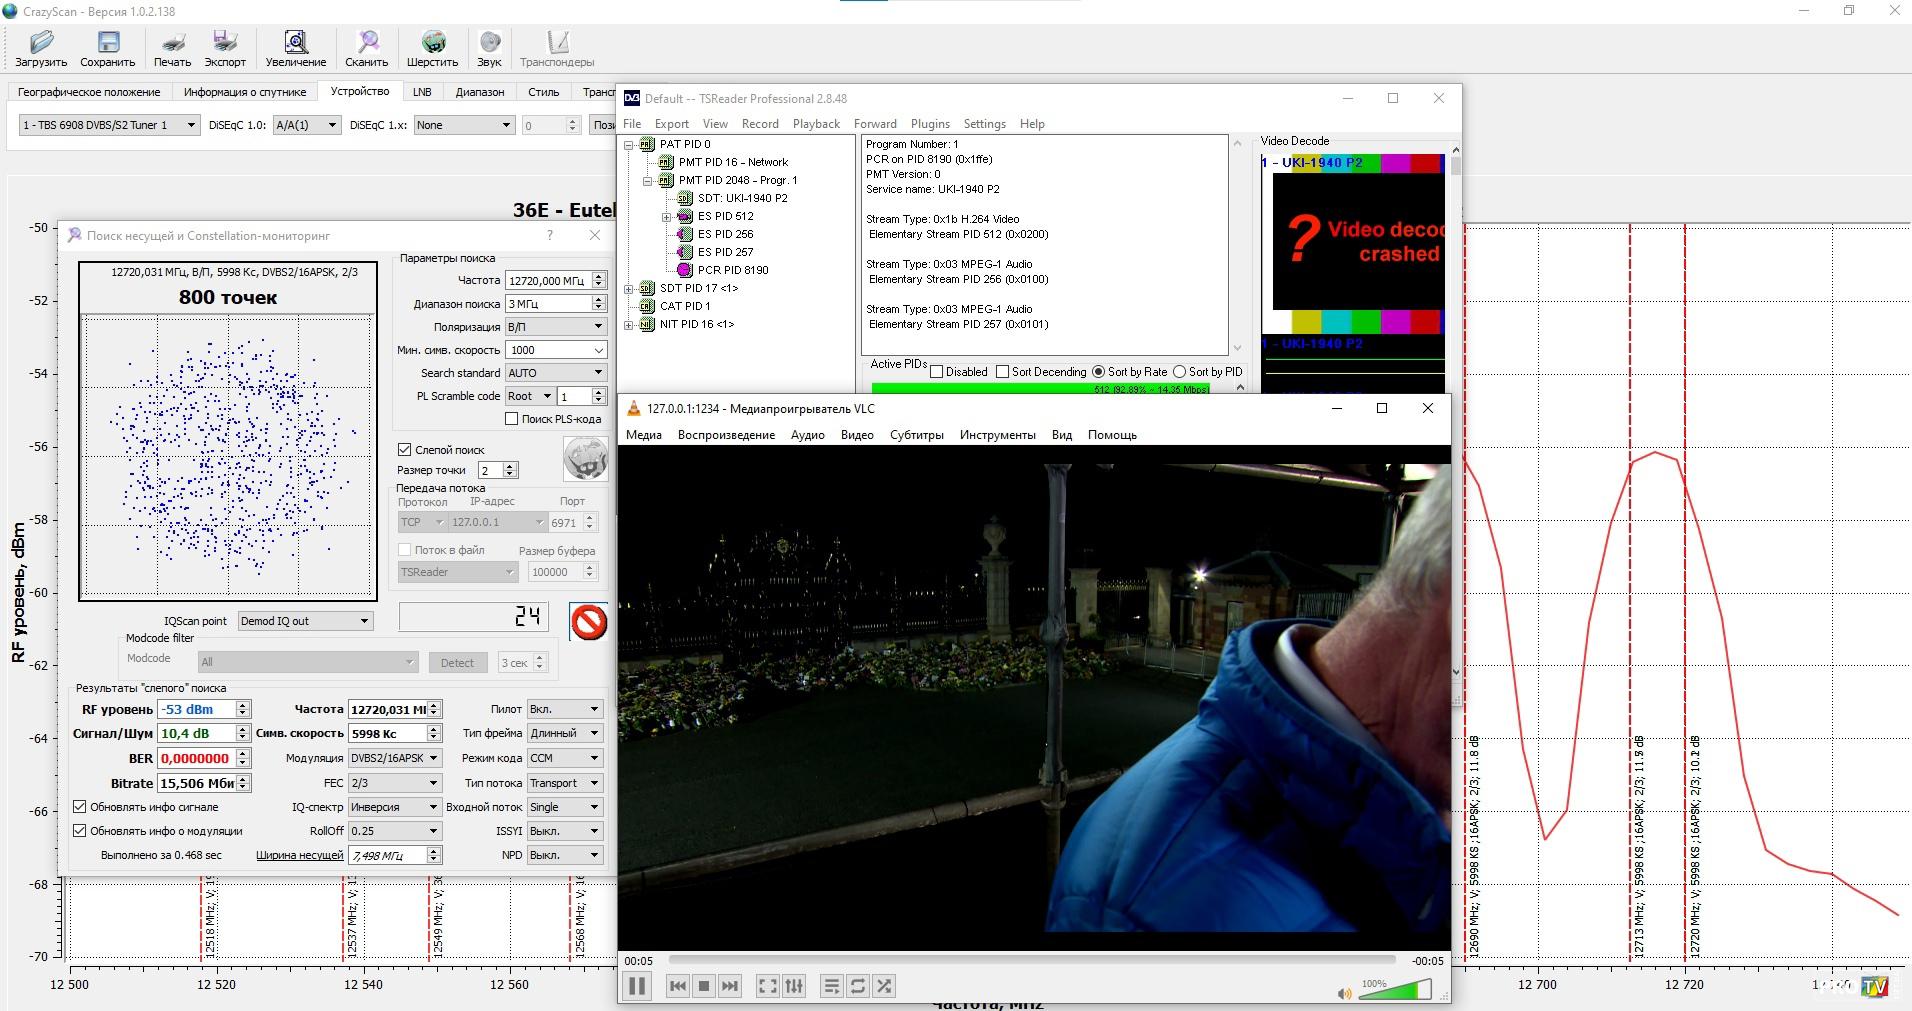Open Экспорт (Export) from the toolbar
Viewport: 1912px width, 1011px height.
click(x=225, y=42)
